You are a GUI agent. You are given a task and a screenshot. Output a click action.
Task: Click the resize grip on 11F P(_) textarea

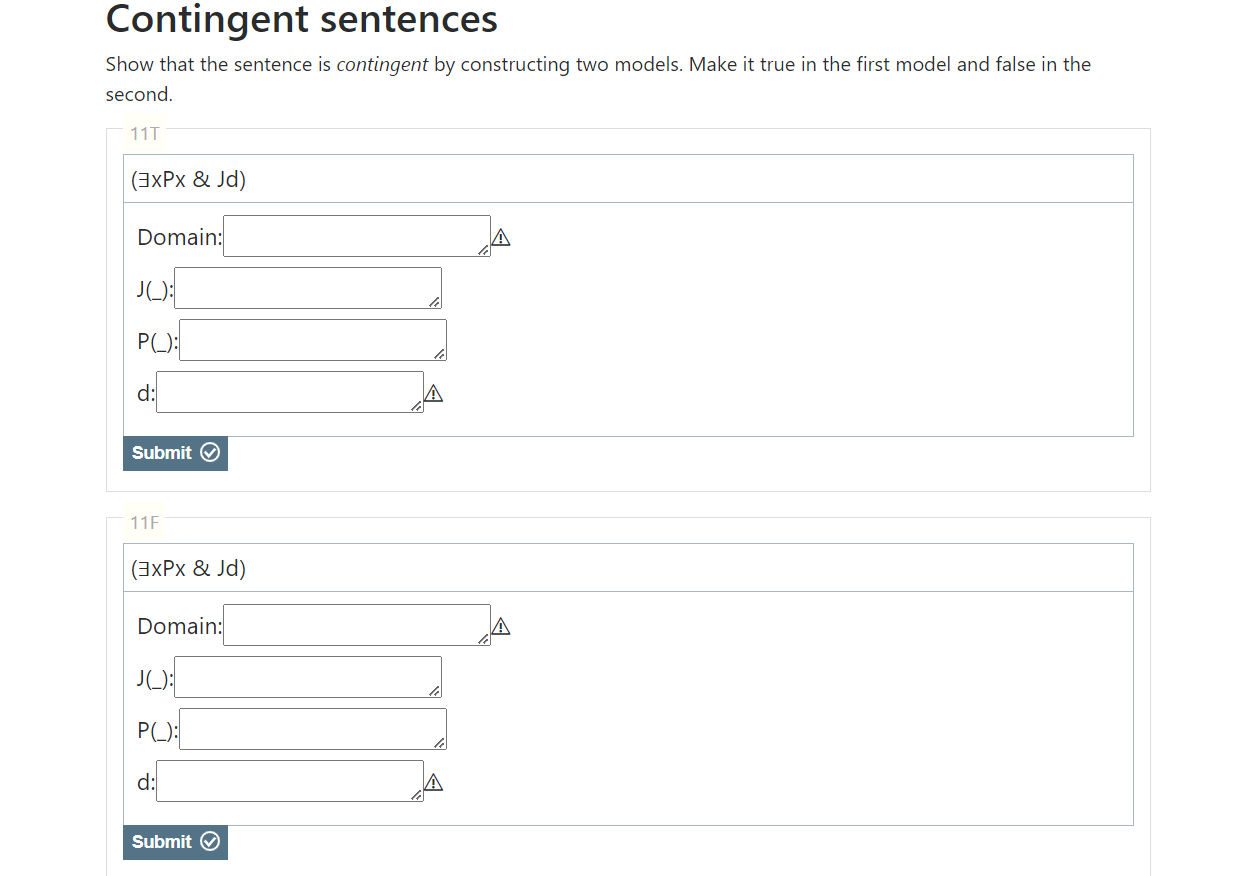[440, 745]
